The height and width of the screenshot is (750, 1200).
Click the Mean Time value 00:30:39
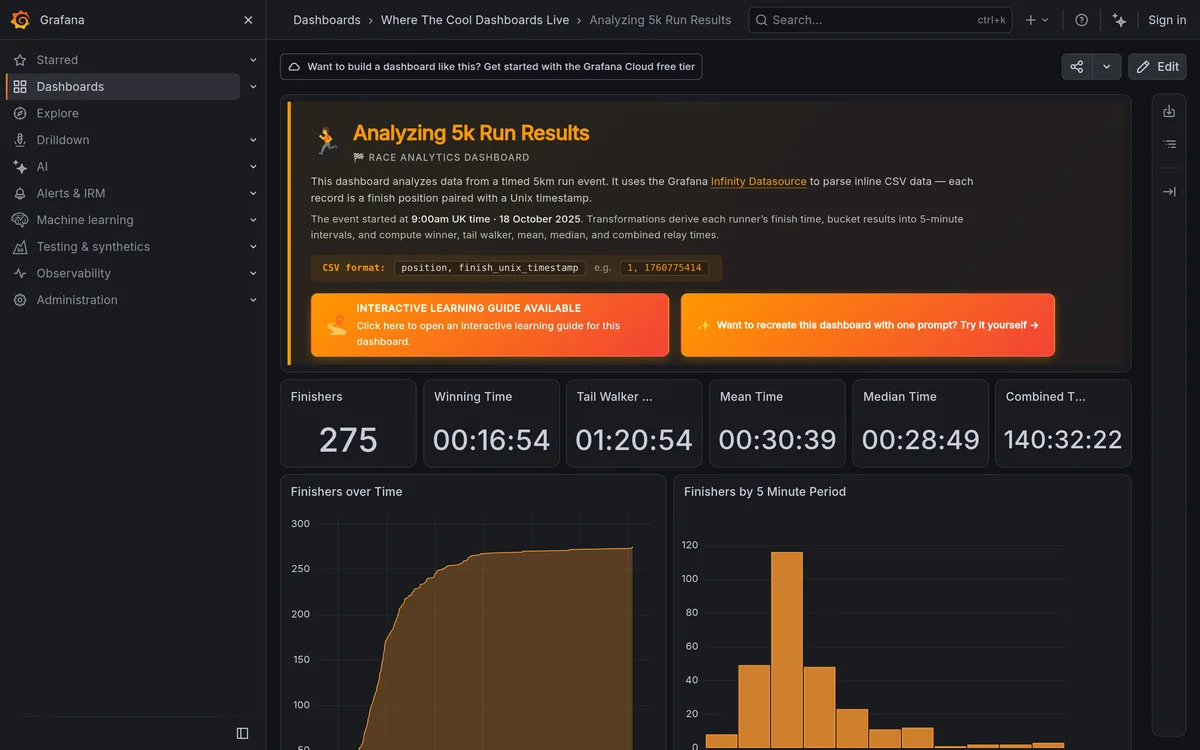point(777,440)
